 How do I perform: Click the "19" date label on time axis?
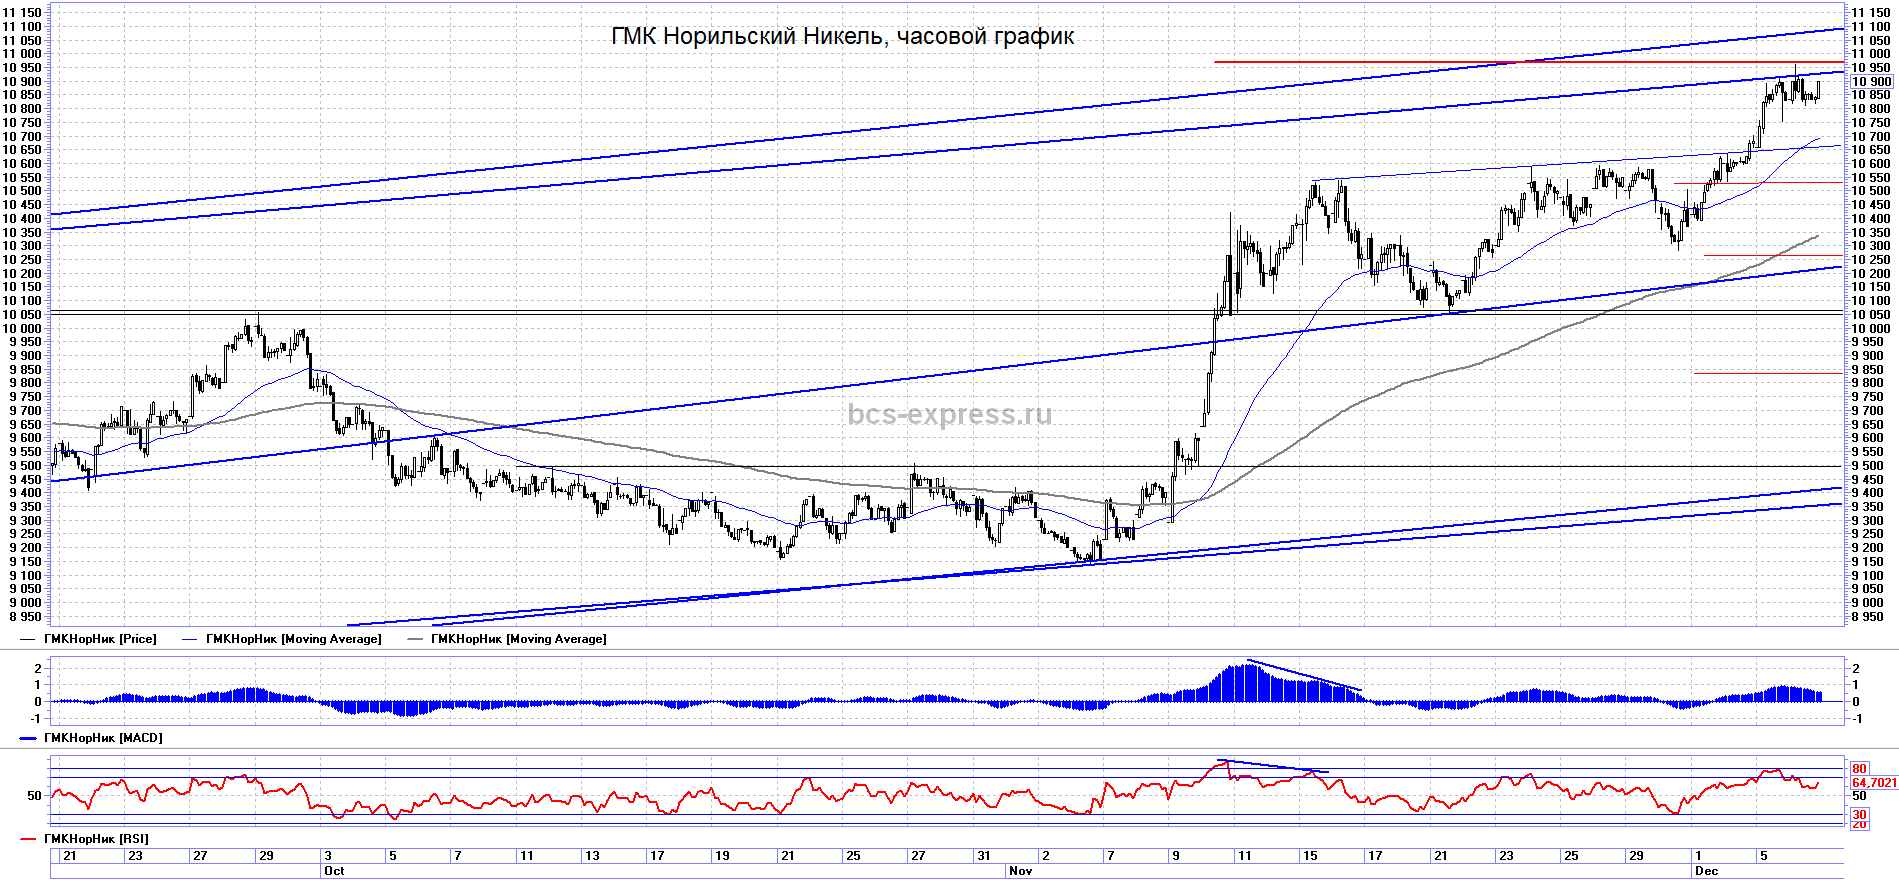[722, 856]
